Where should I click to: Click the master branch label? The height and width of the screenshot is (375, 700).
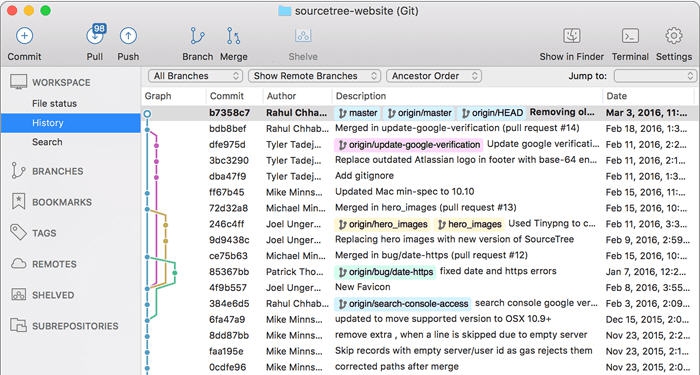tap(358, 113)
